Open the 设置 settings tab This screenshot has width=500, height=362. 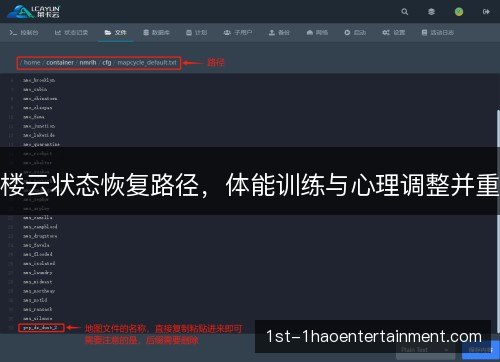394,32
